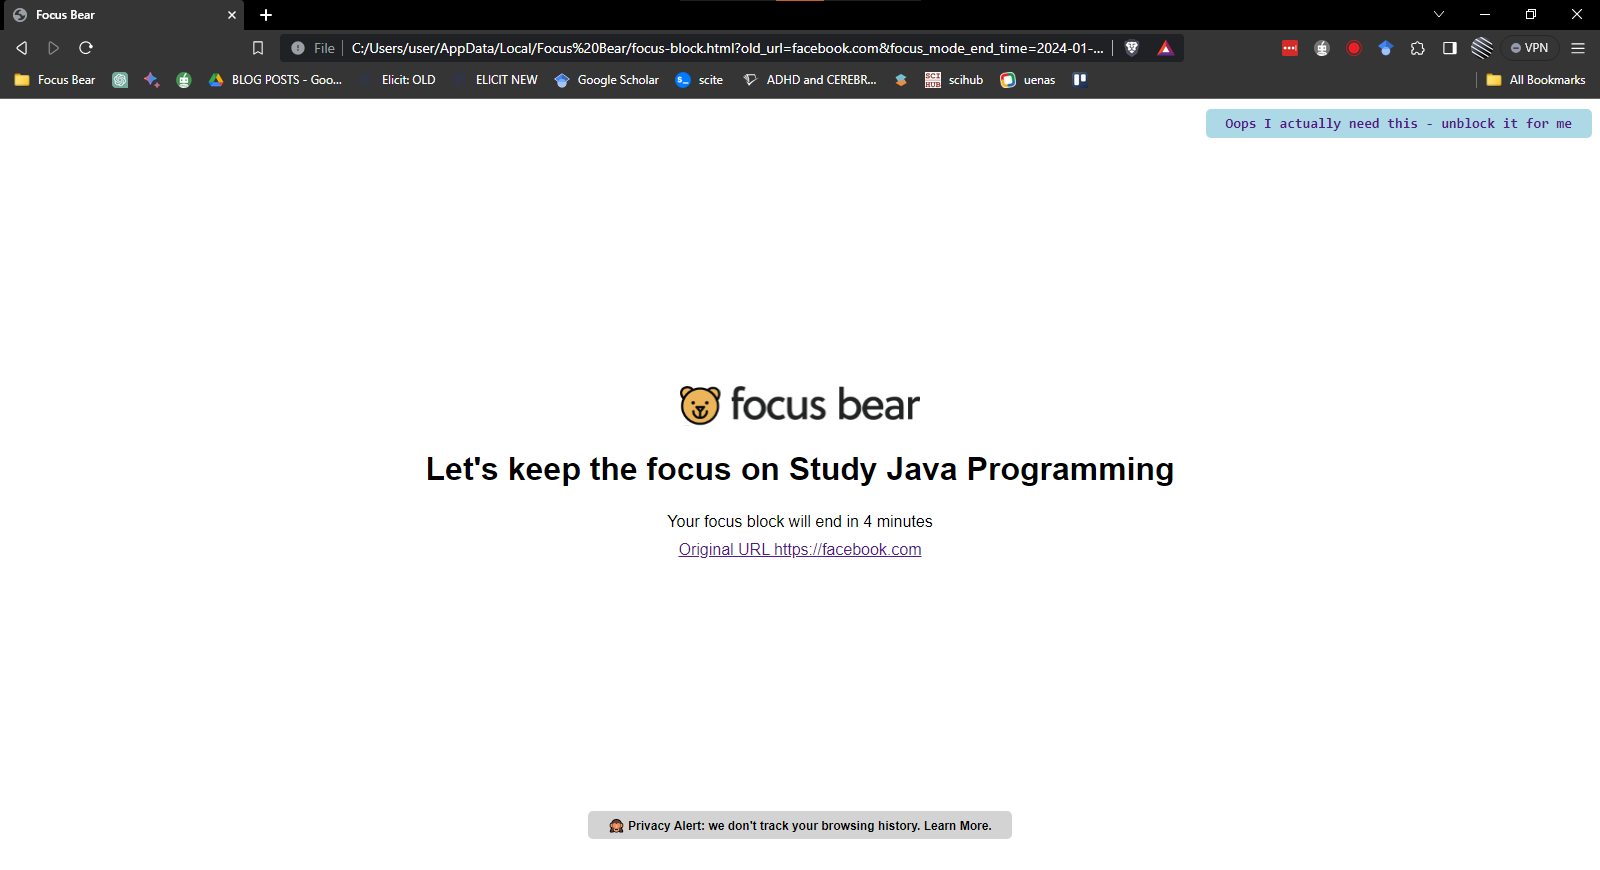Image resolution: width=1600 pixels, height=870 pixels.
Task: Open the scihub bookmark
Action: [954, 80]
